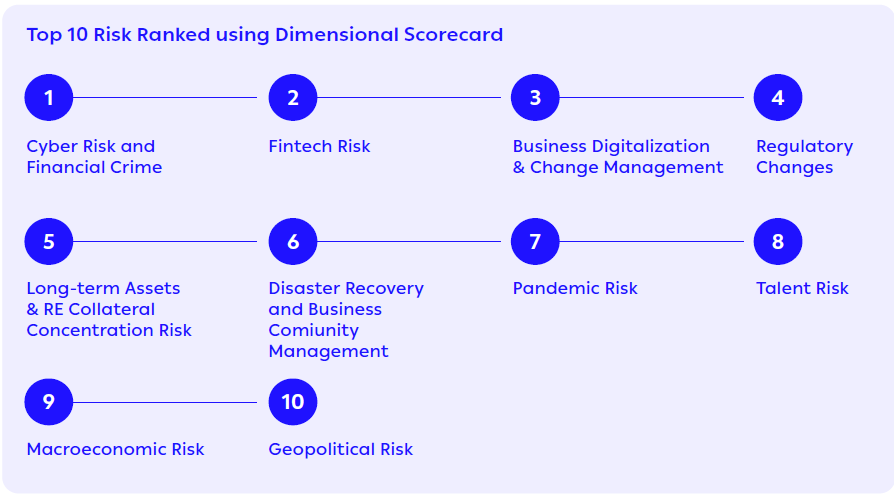Image resolution: width=894 pixels, height=497 pixels.
Task: Select the number 5 circle
Action: 49,241
